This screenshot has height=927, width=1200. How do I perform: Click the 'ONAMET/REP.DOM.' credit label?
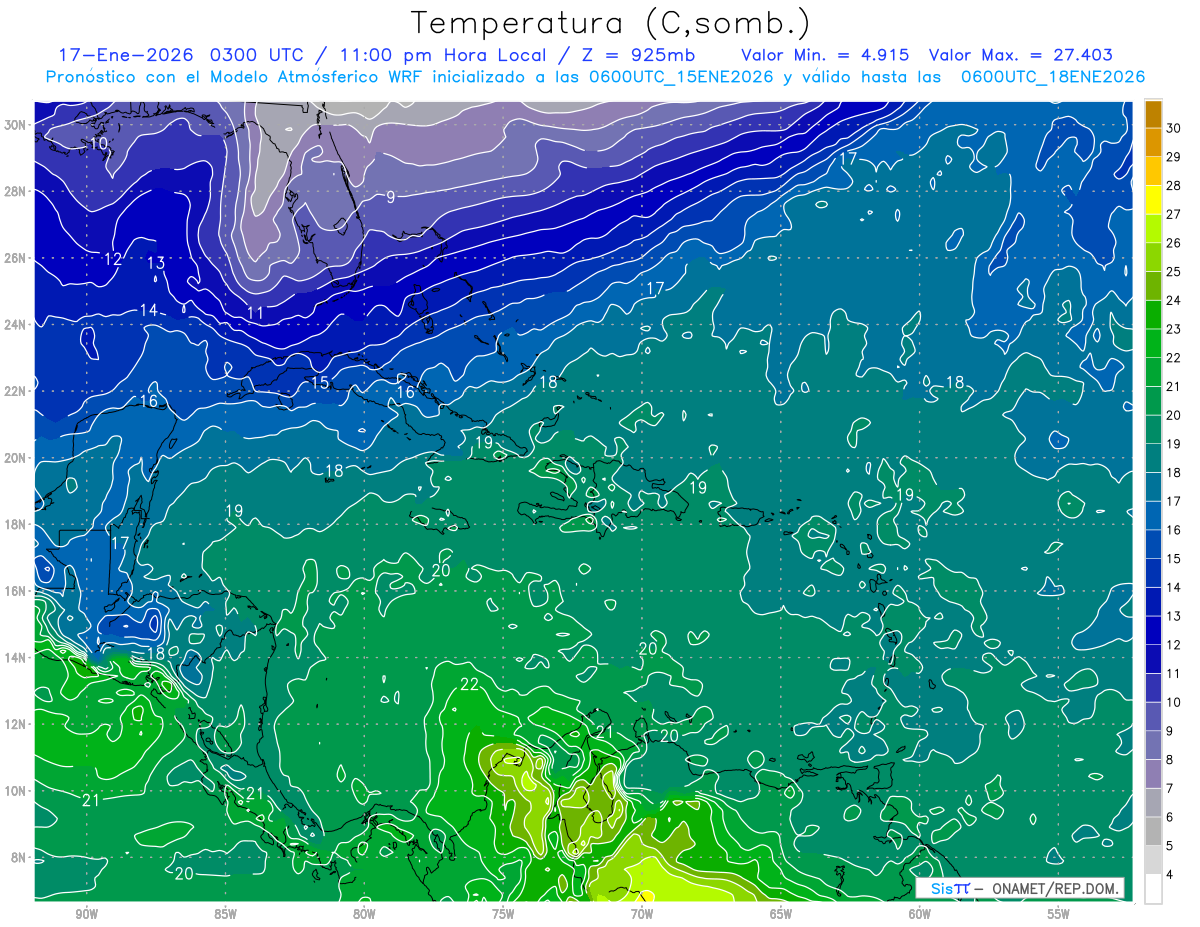[1056, 888]
